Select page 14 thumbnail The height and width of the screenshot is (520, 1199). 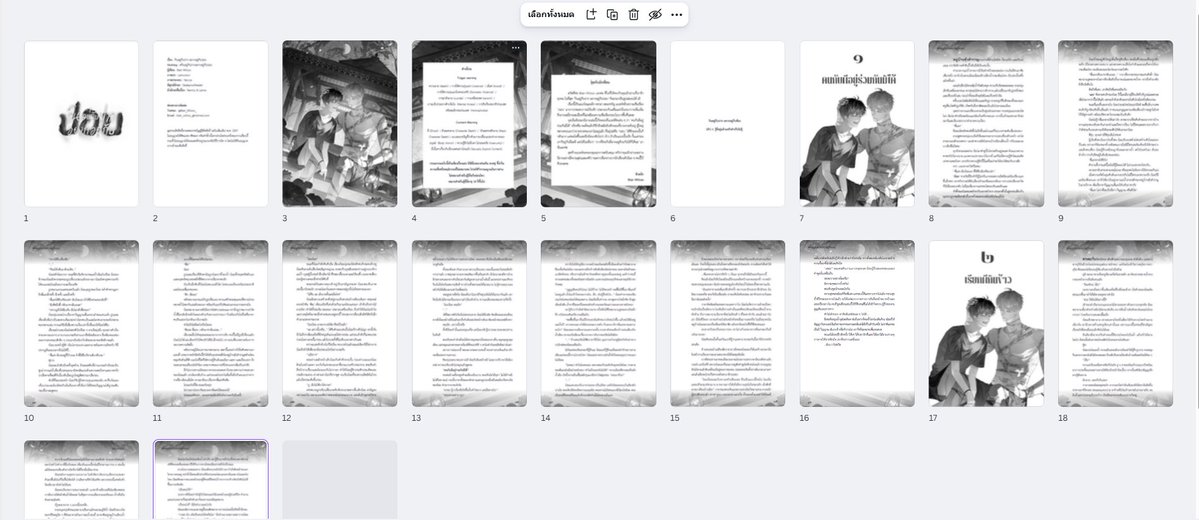click(598, 323)
